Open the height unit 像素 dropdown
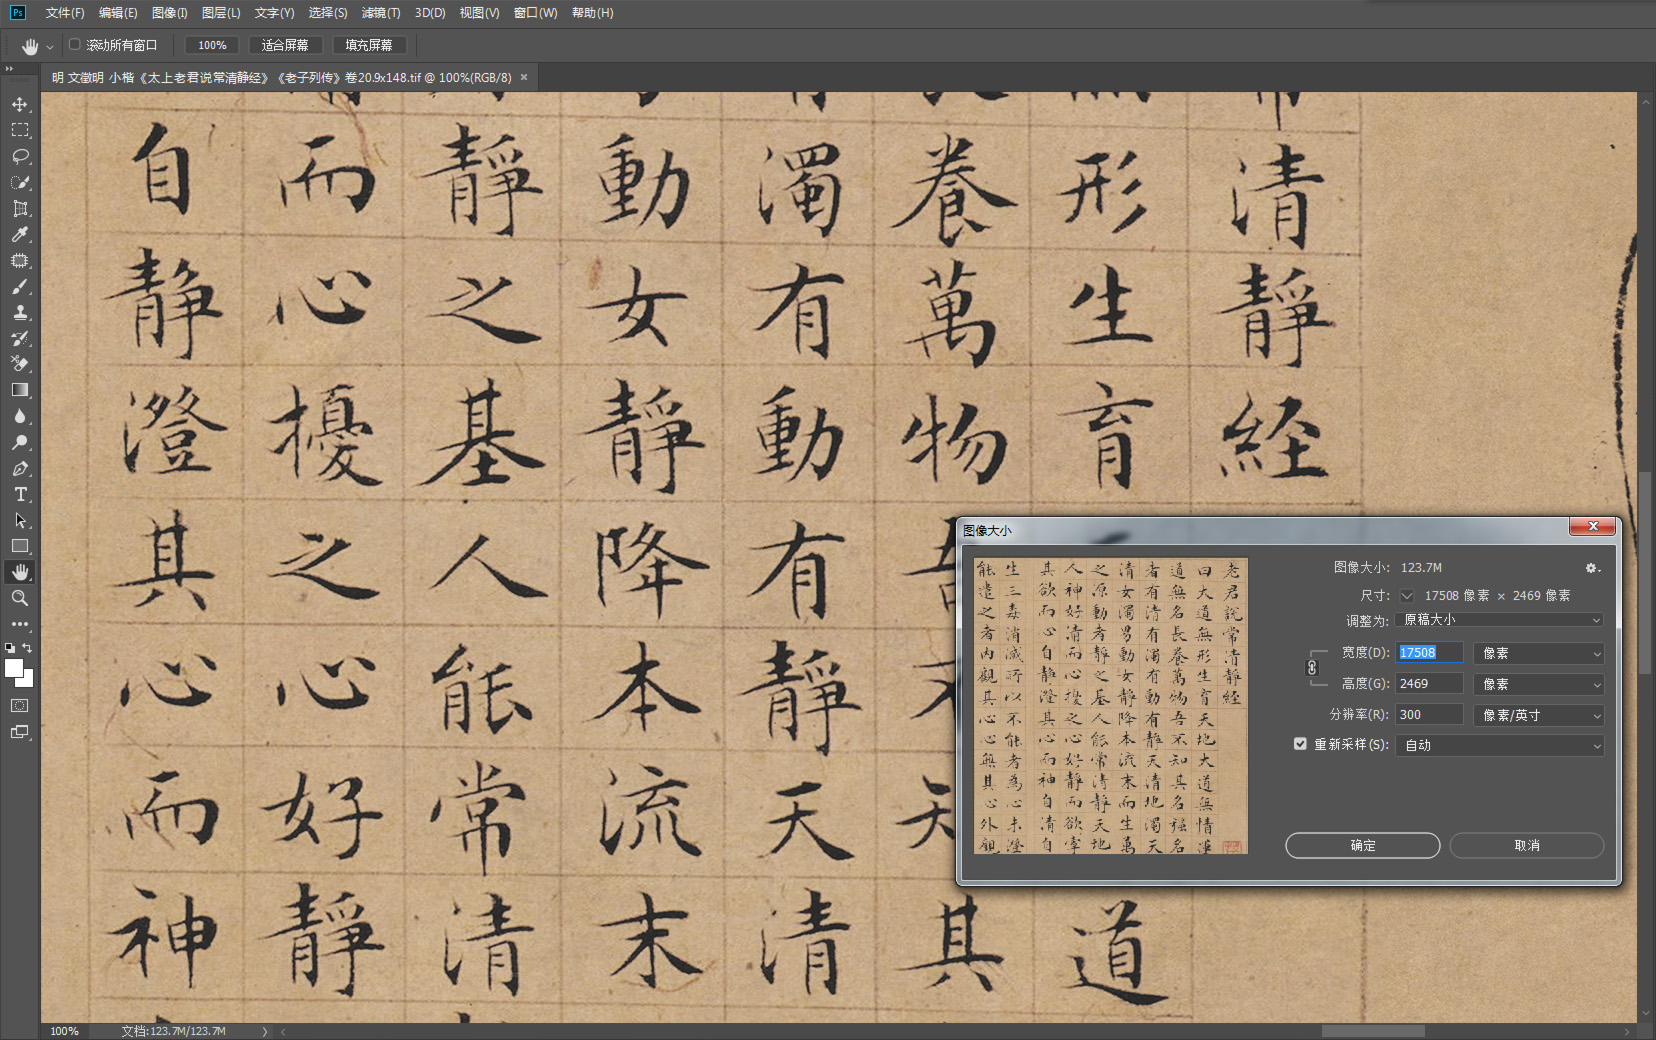The height and width of the screenshot is (1040, 1656). (1539, 684)
